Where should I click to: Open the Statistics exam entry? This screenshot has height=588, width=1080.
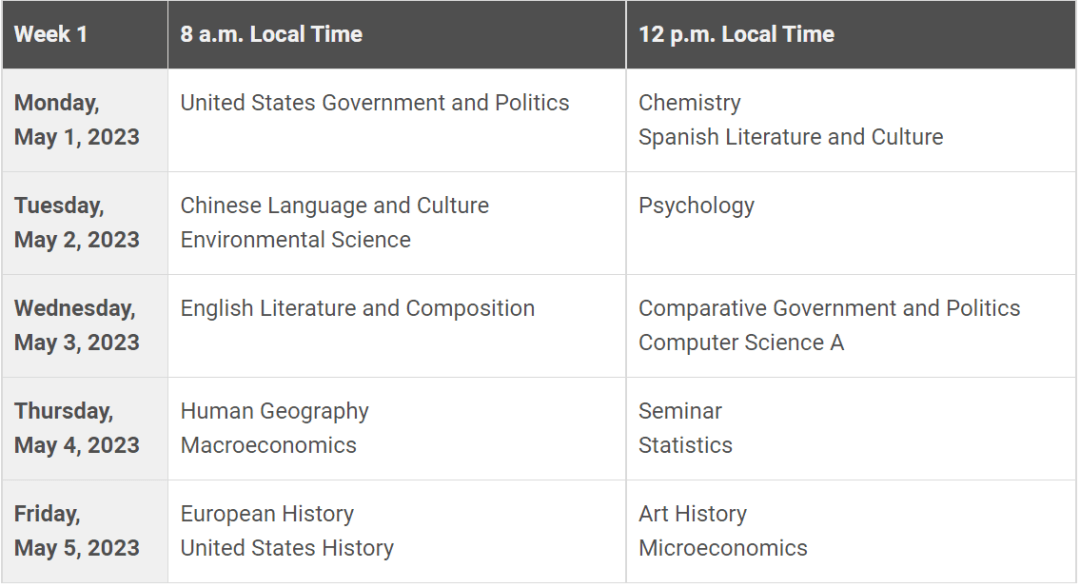686,446
